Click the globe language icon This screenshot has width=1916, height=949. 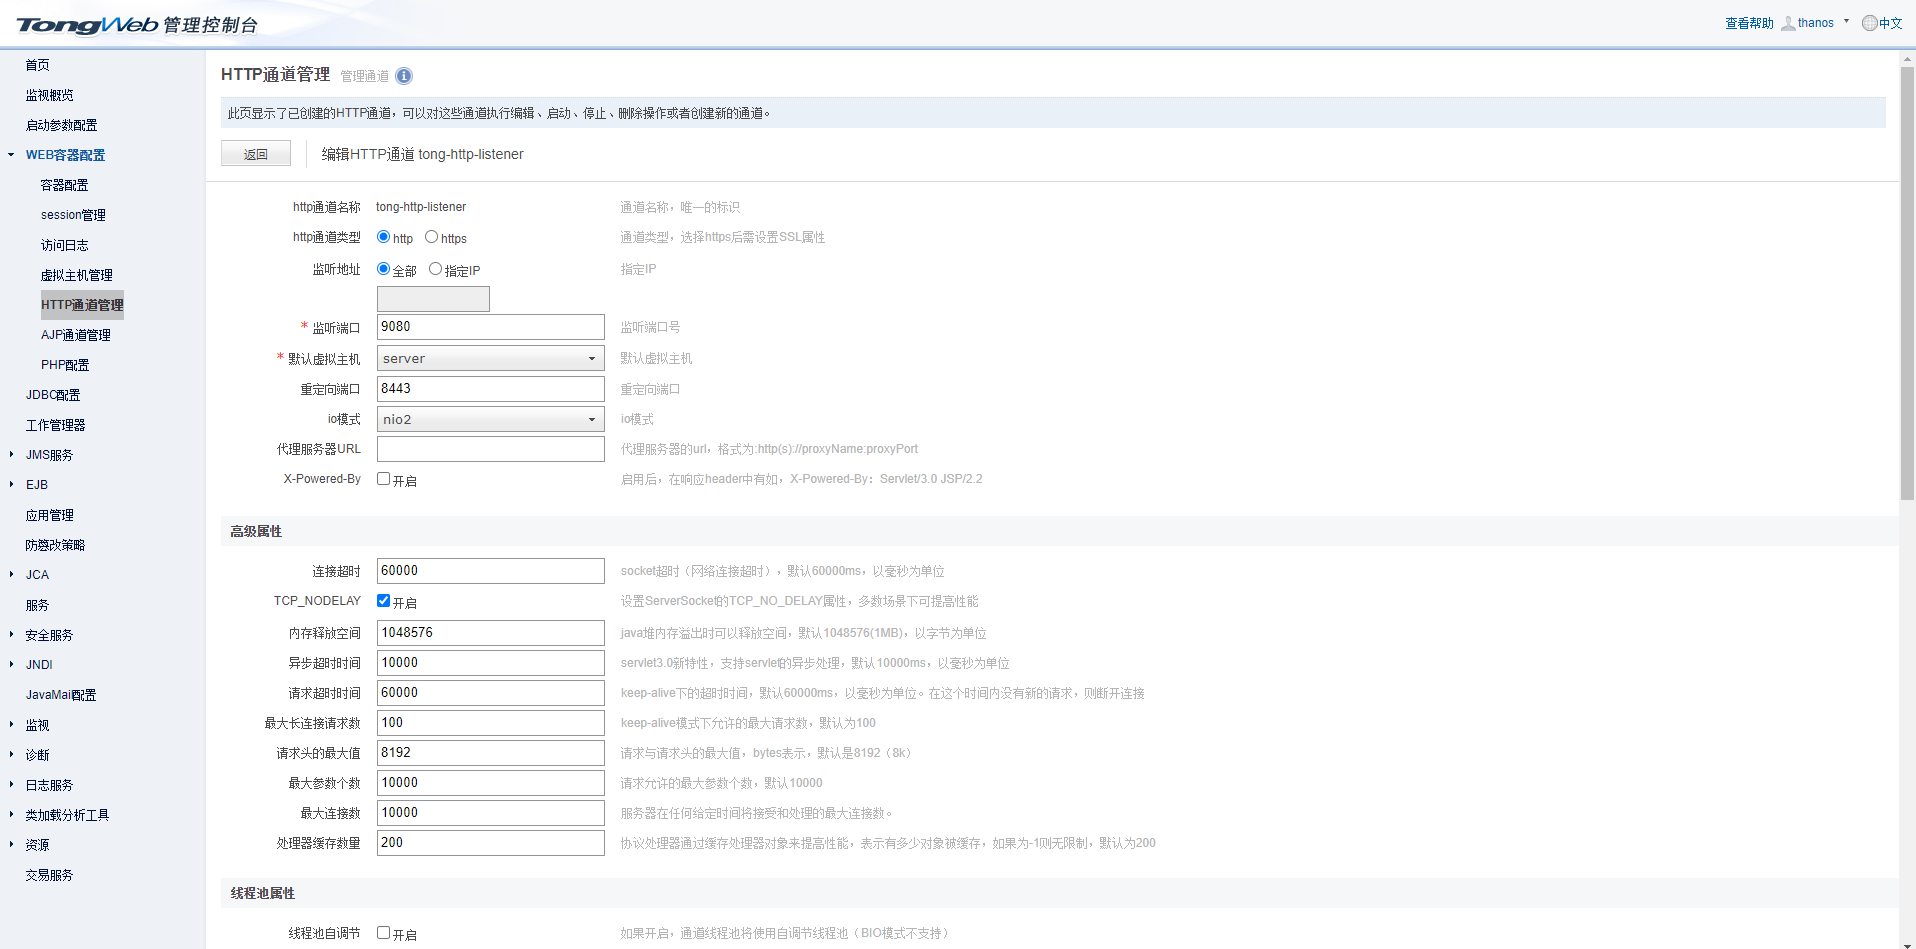point(1869,23)
